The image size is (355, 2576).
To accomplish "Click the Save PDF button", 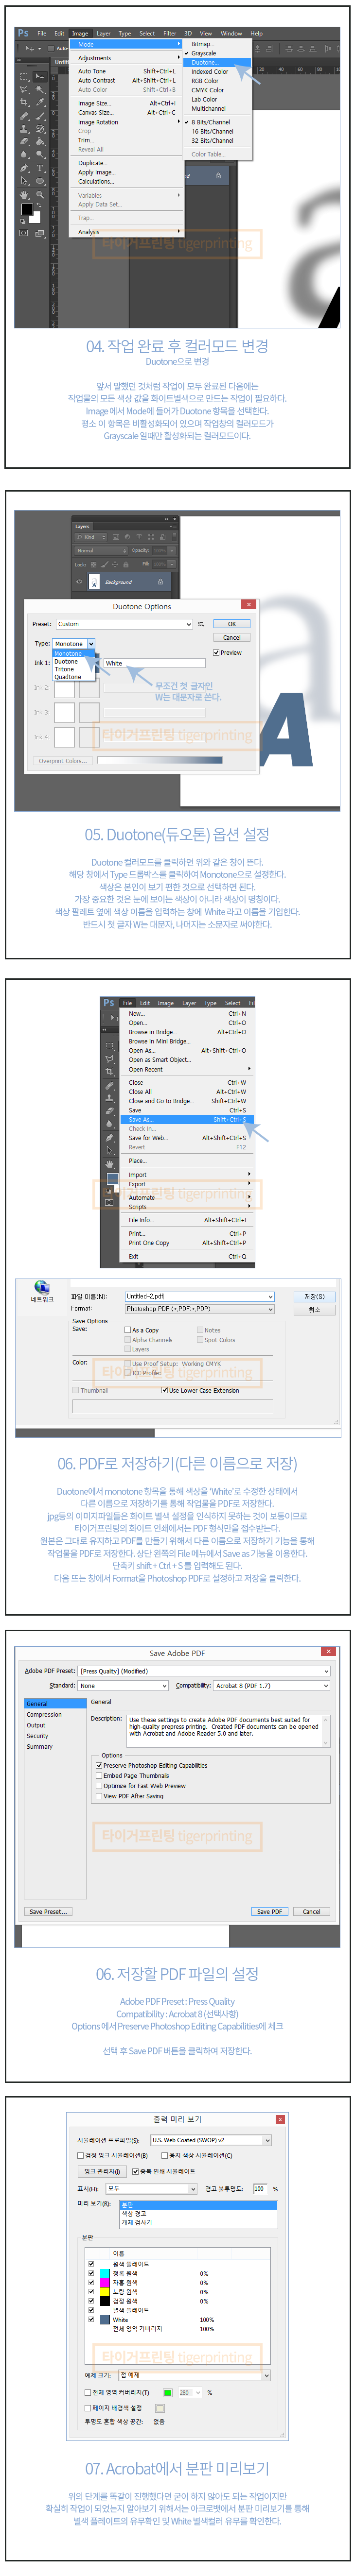I will 269,1911.
